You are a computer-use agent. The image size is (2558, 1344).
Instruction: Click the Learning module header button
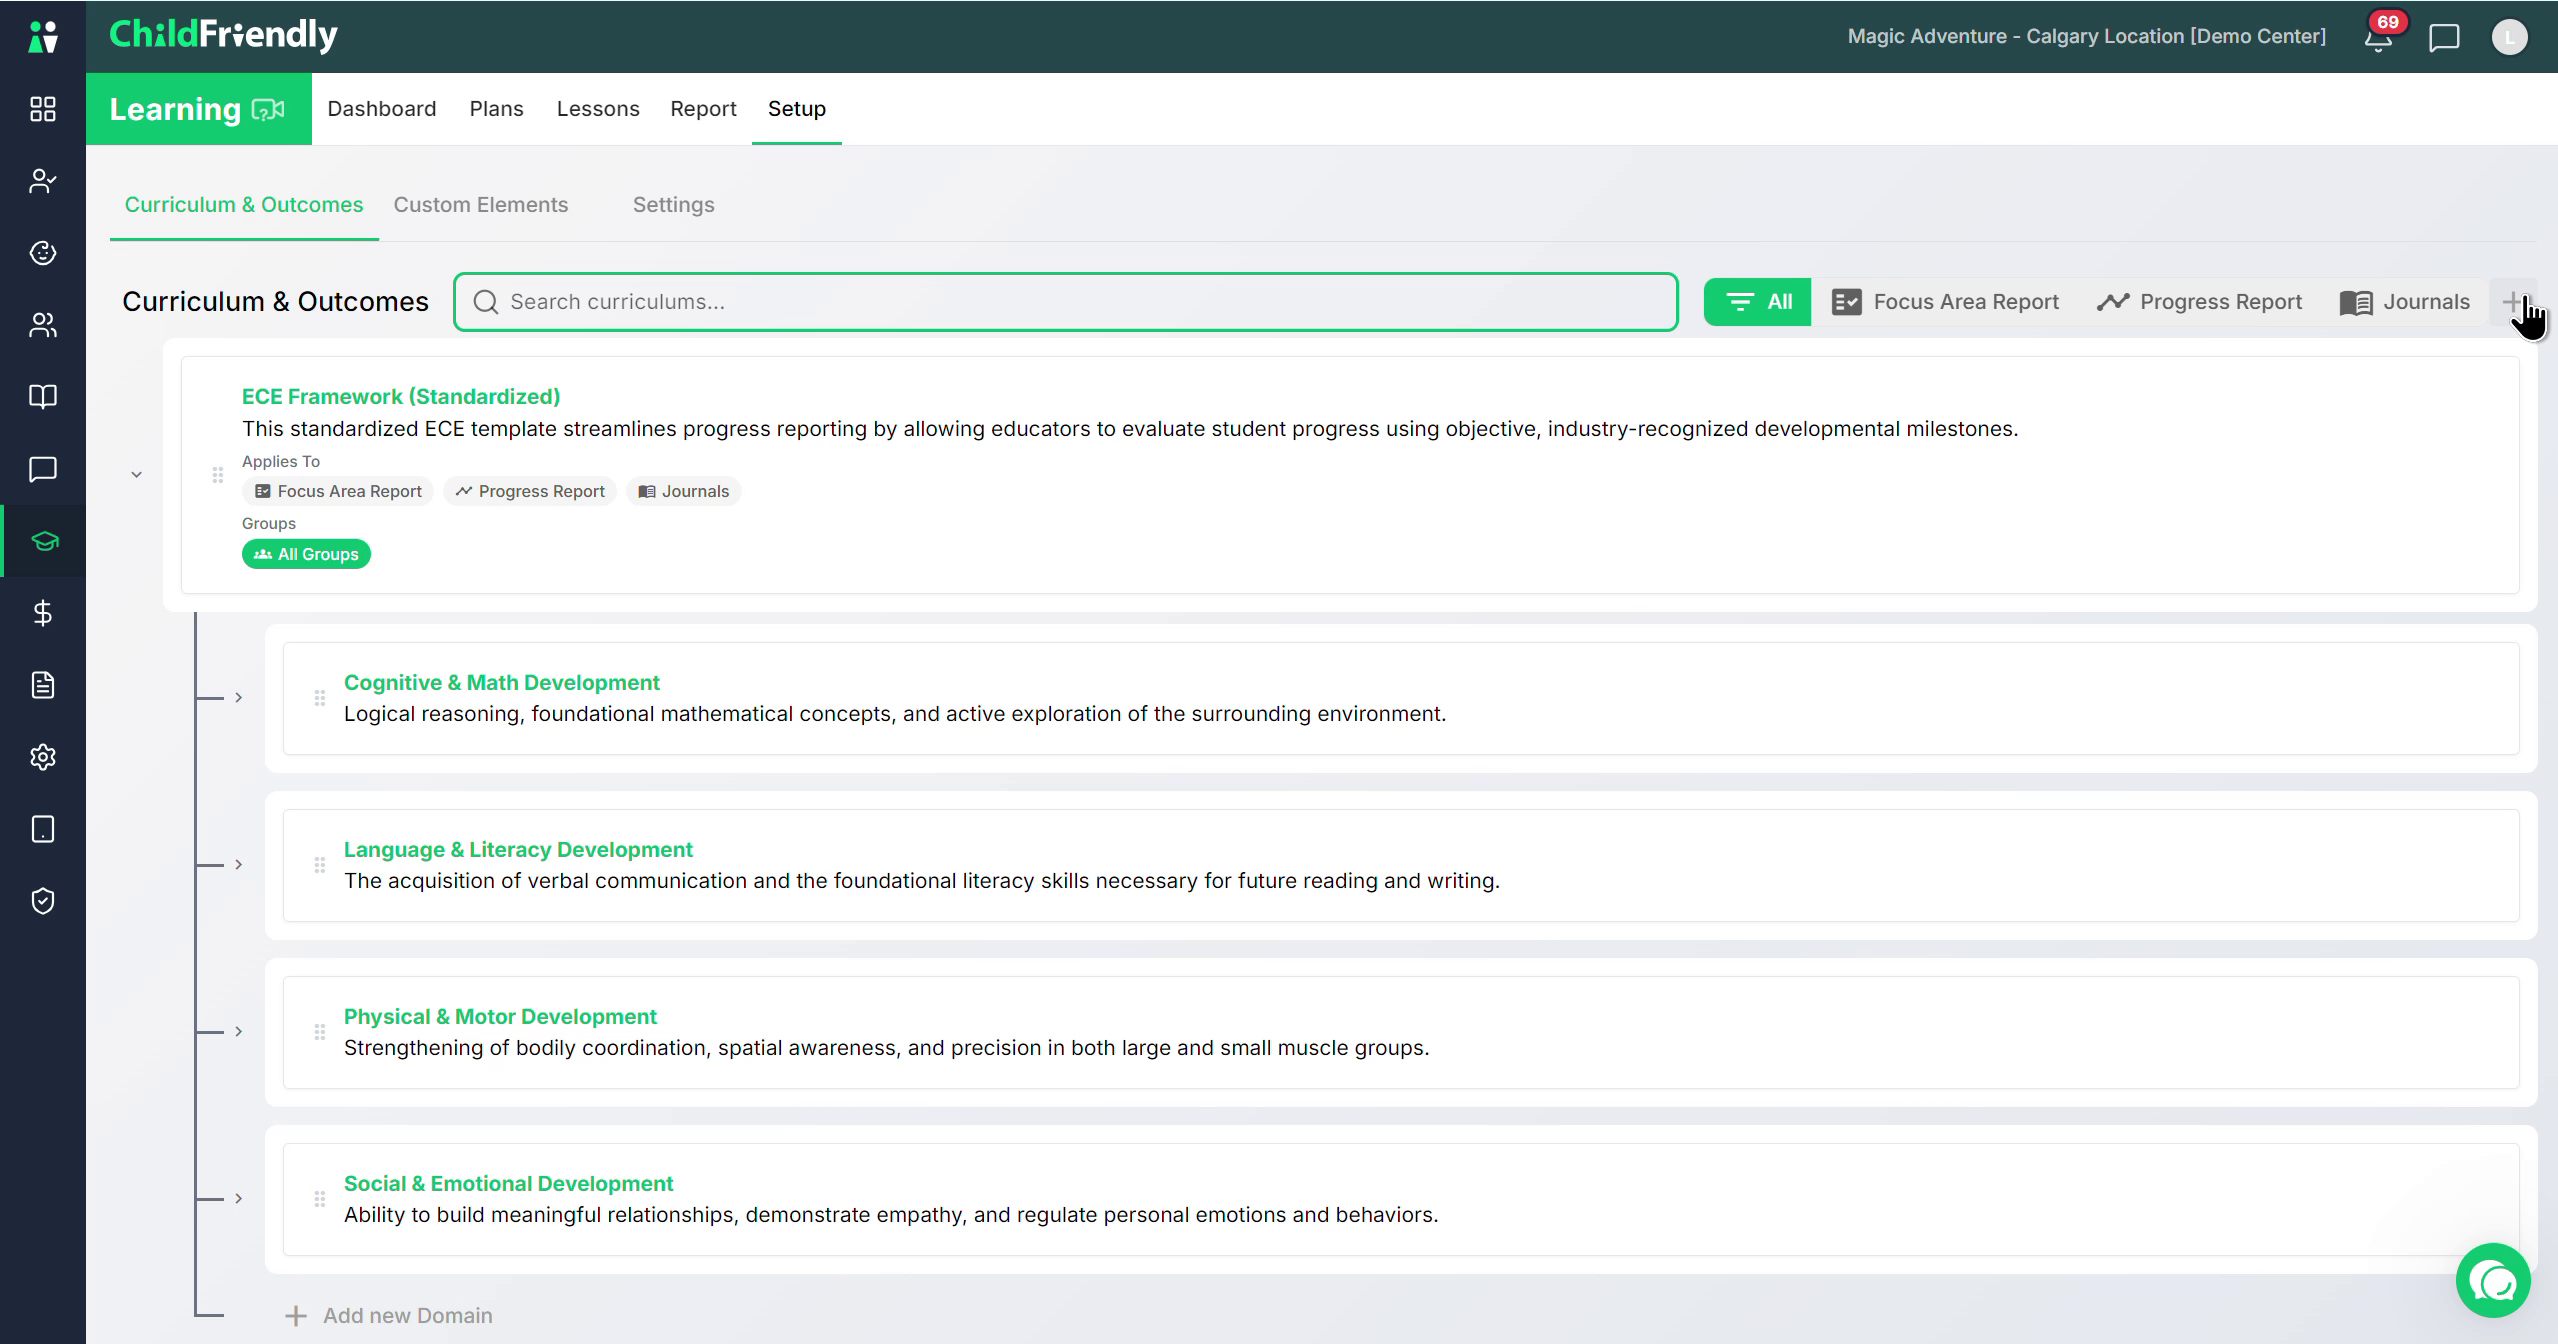[198, 109]
